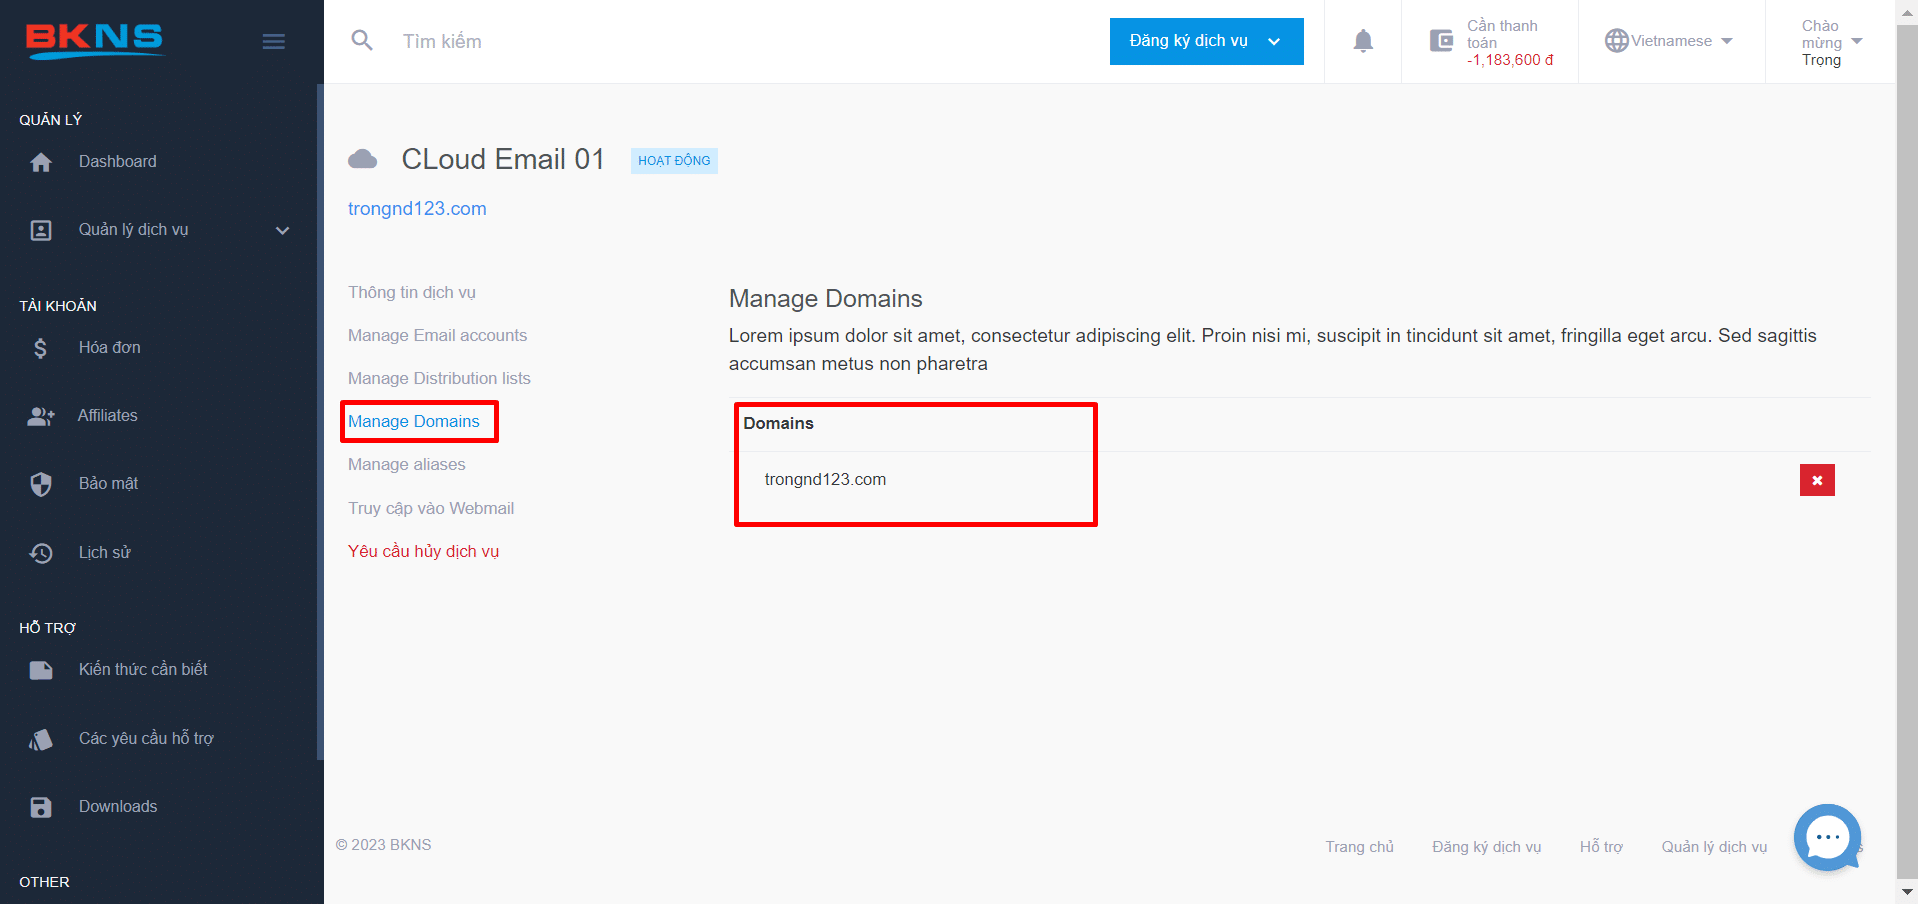Viewport: 1918px width, 904px height.
Task: Click the cloud icon beside CLoud Email 01
Action: pos(362,159)
